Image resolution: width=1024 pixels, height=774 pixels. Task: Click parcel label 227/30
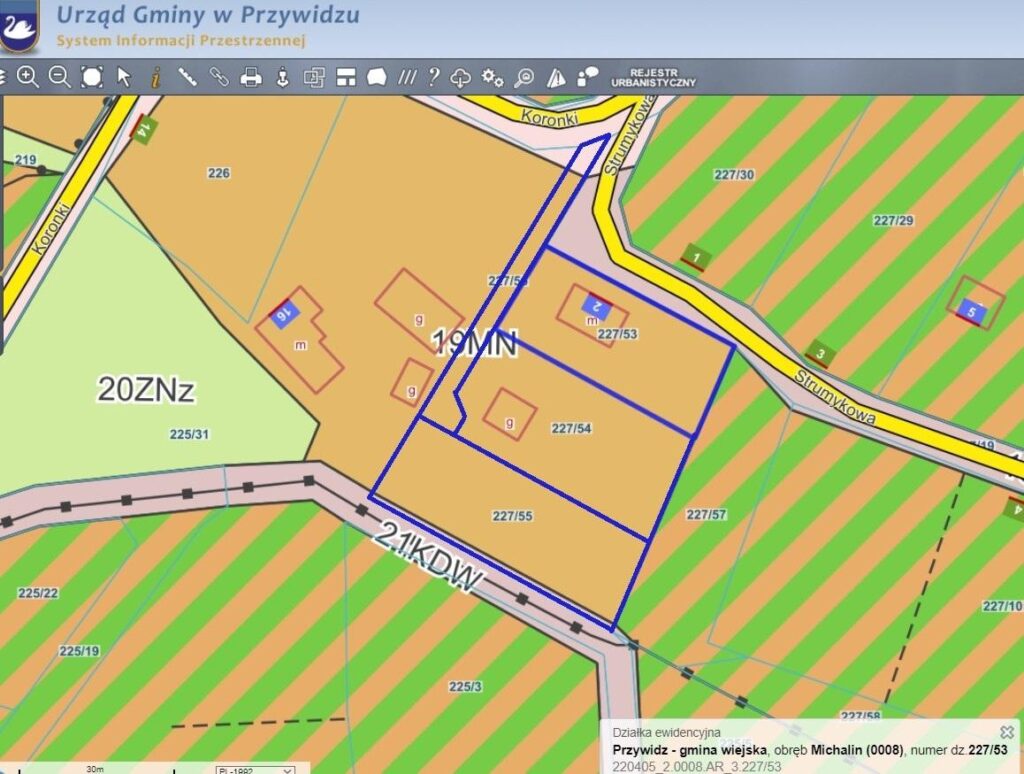(x=734, y=175)
